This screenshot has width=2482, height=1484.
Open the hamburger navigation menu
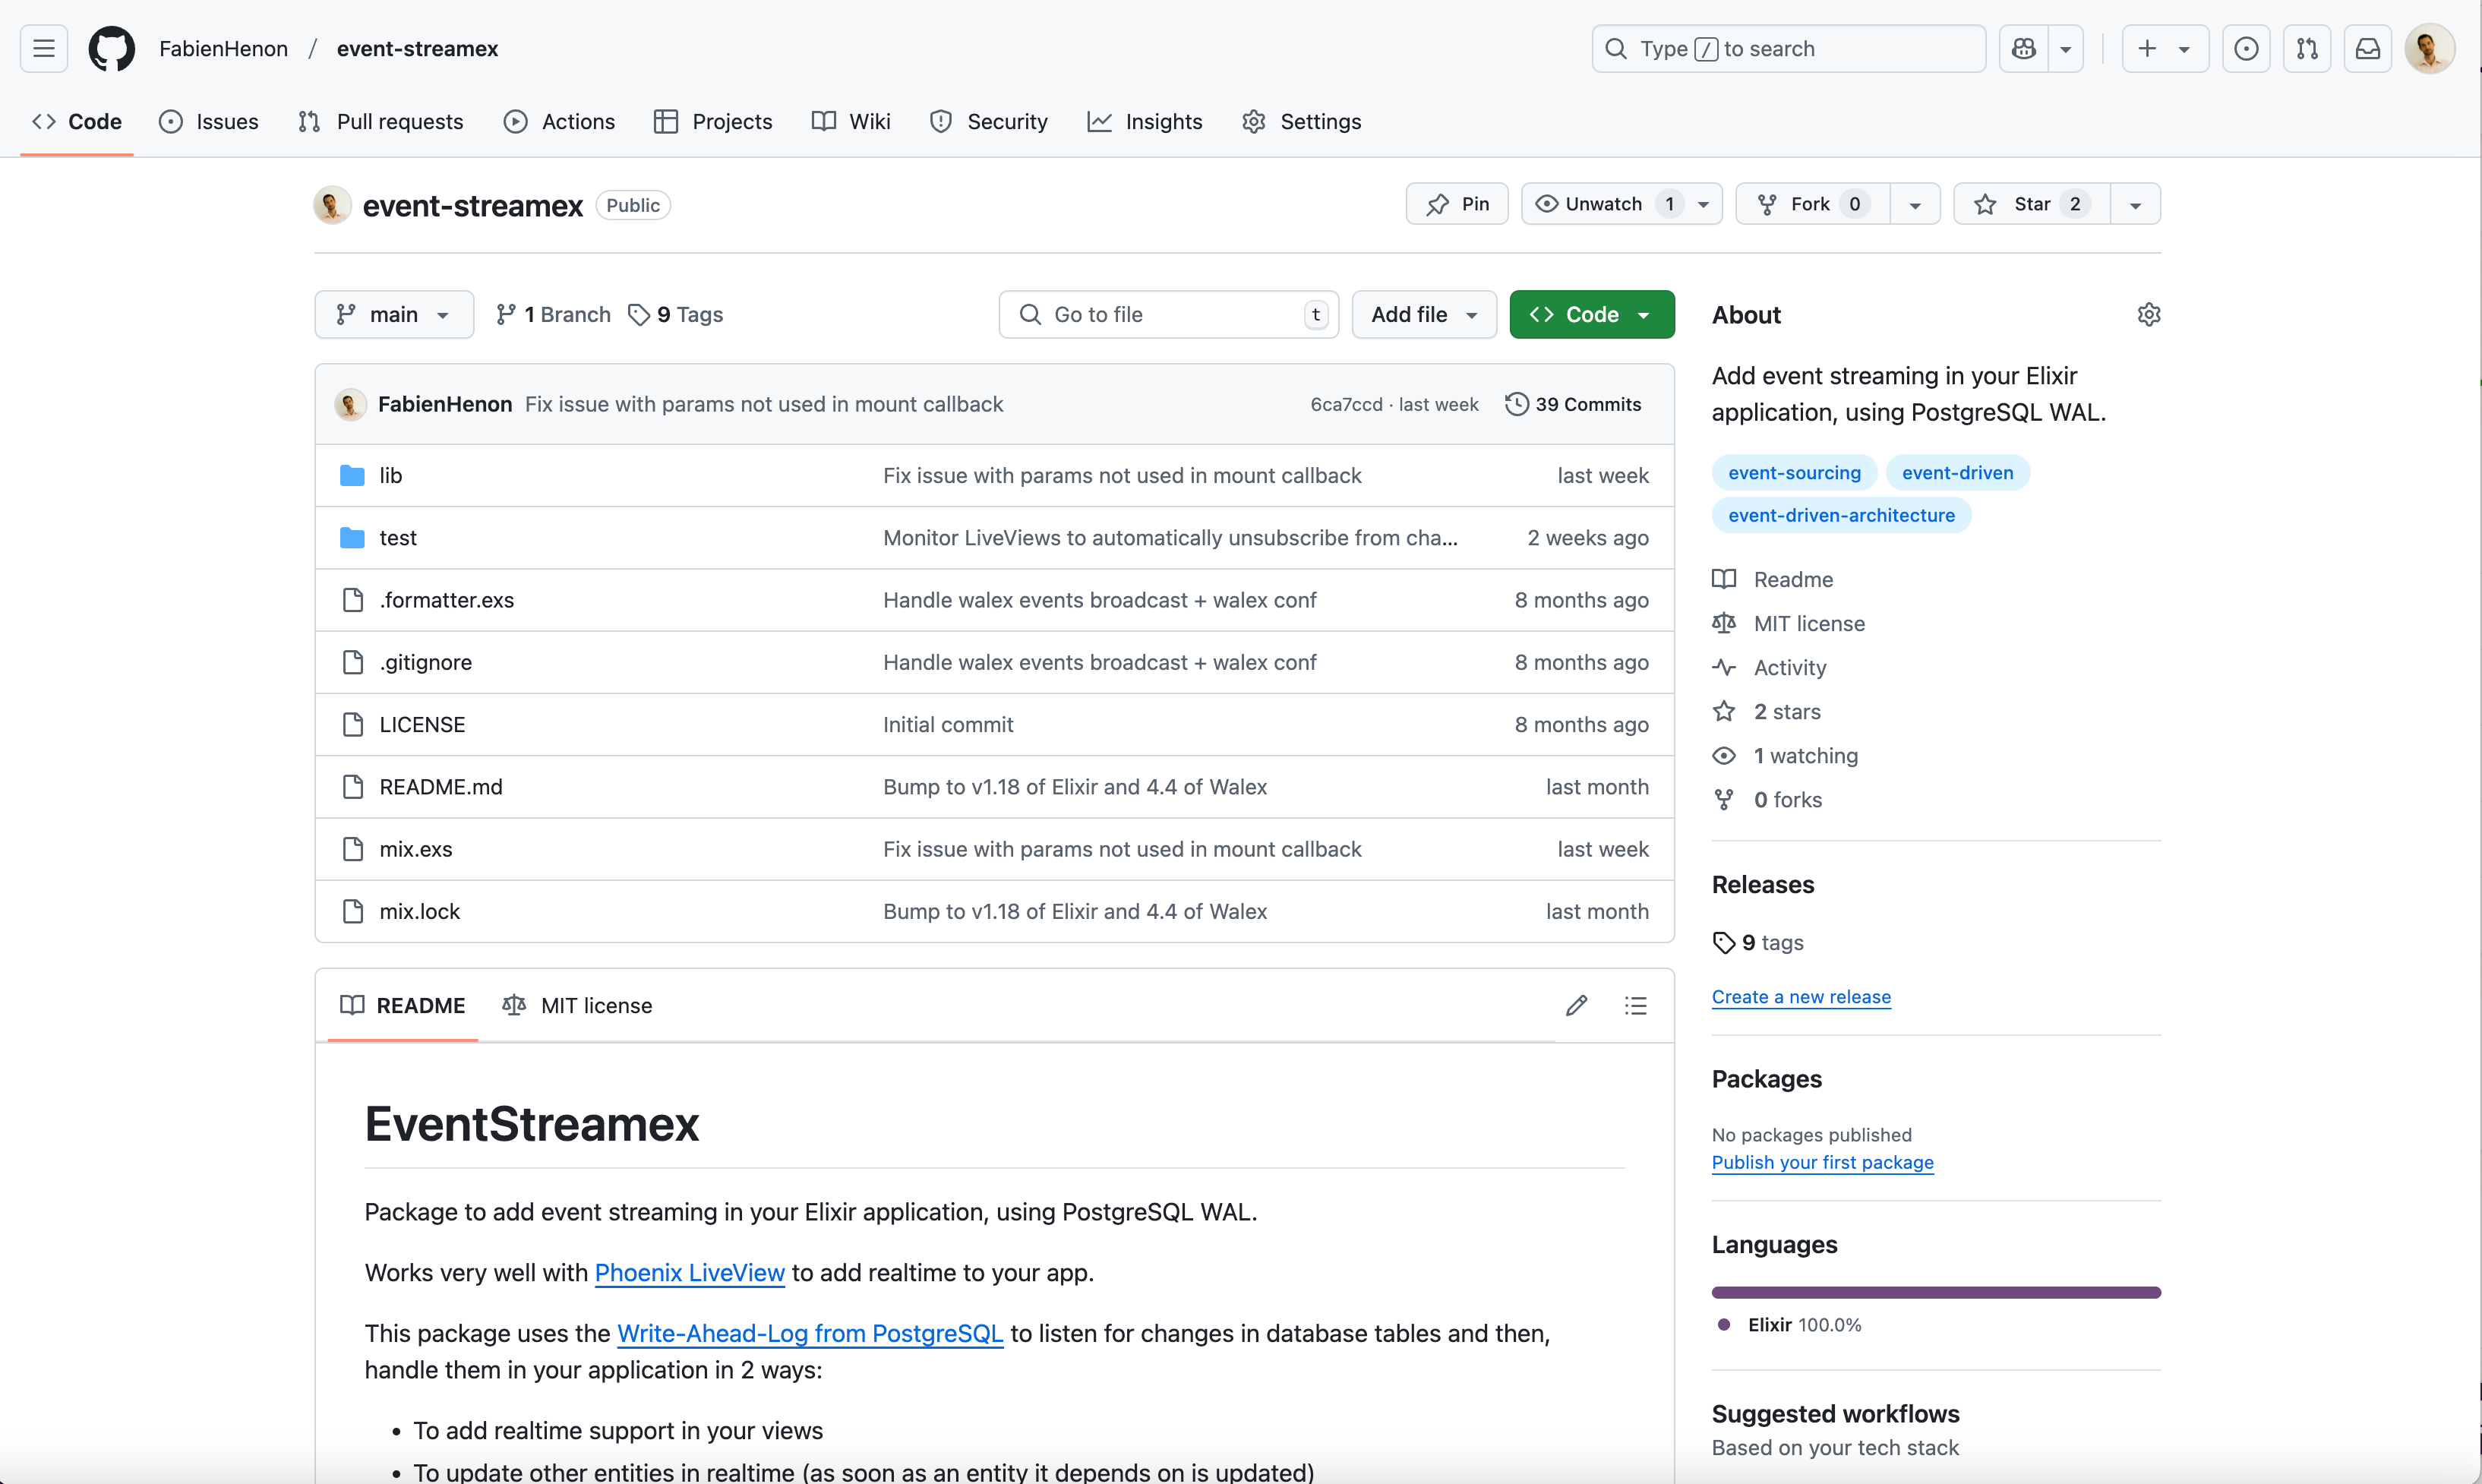pos(44,48)
